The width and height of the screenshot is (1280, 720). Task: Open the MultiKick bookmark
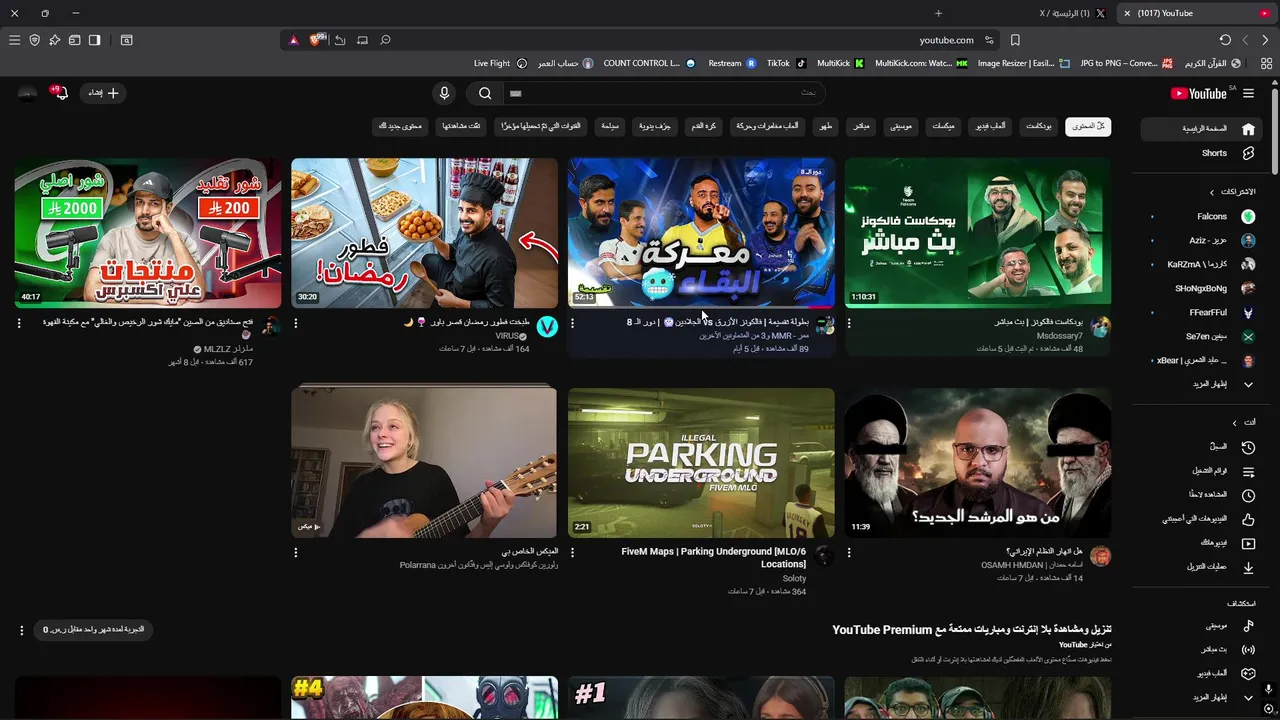[x=840, y=63]
